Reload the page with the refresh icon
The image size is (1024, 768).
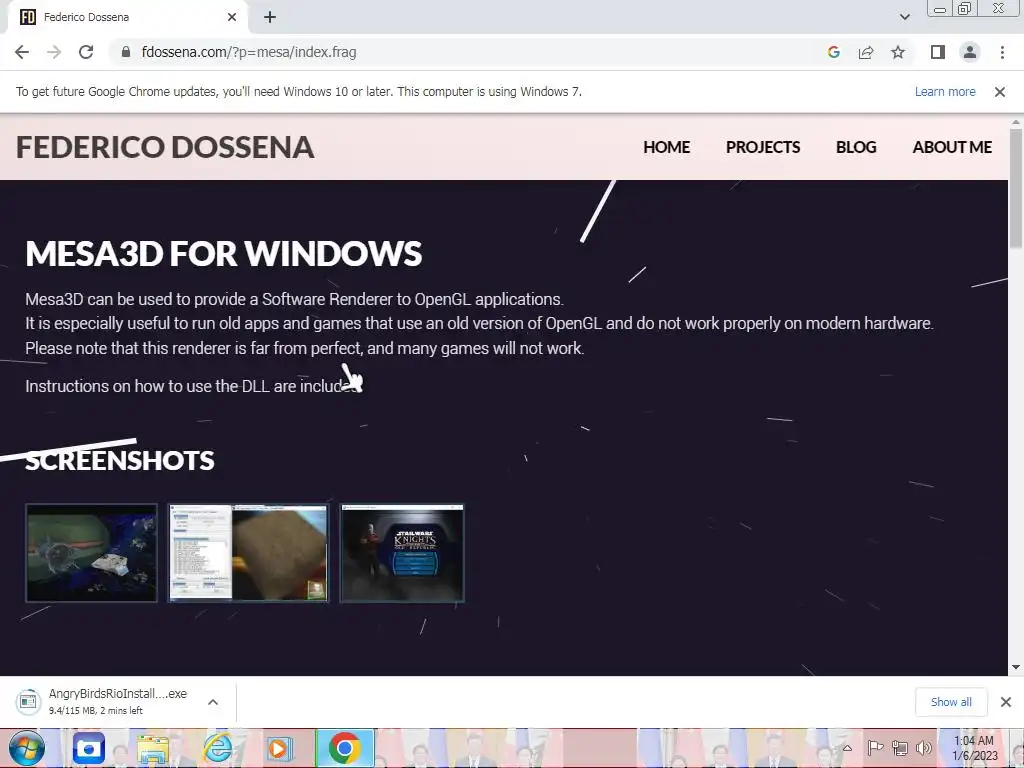point(86,52)
